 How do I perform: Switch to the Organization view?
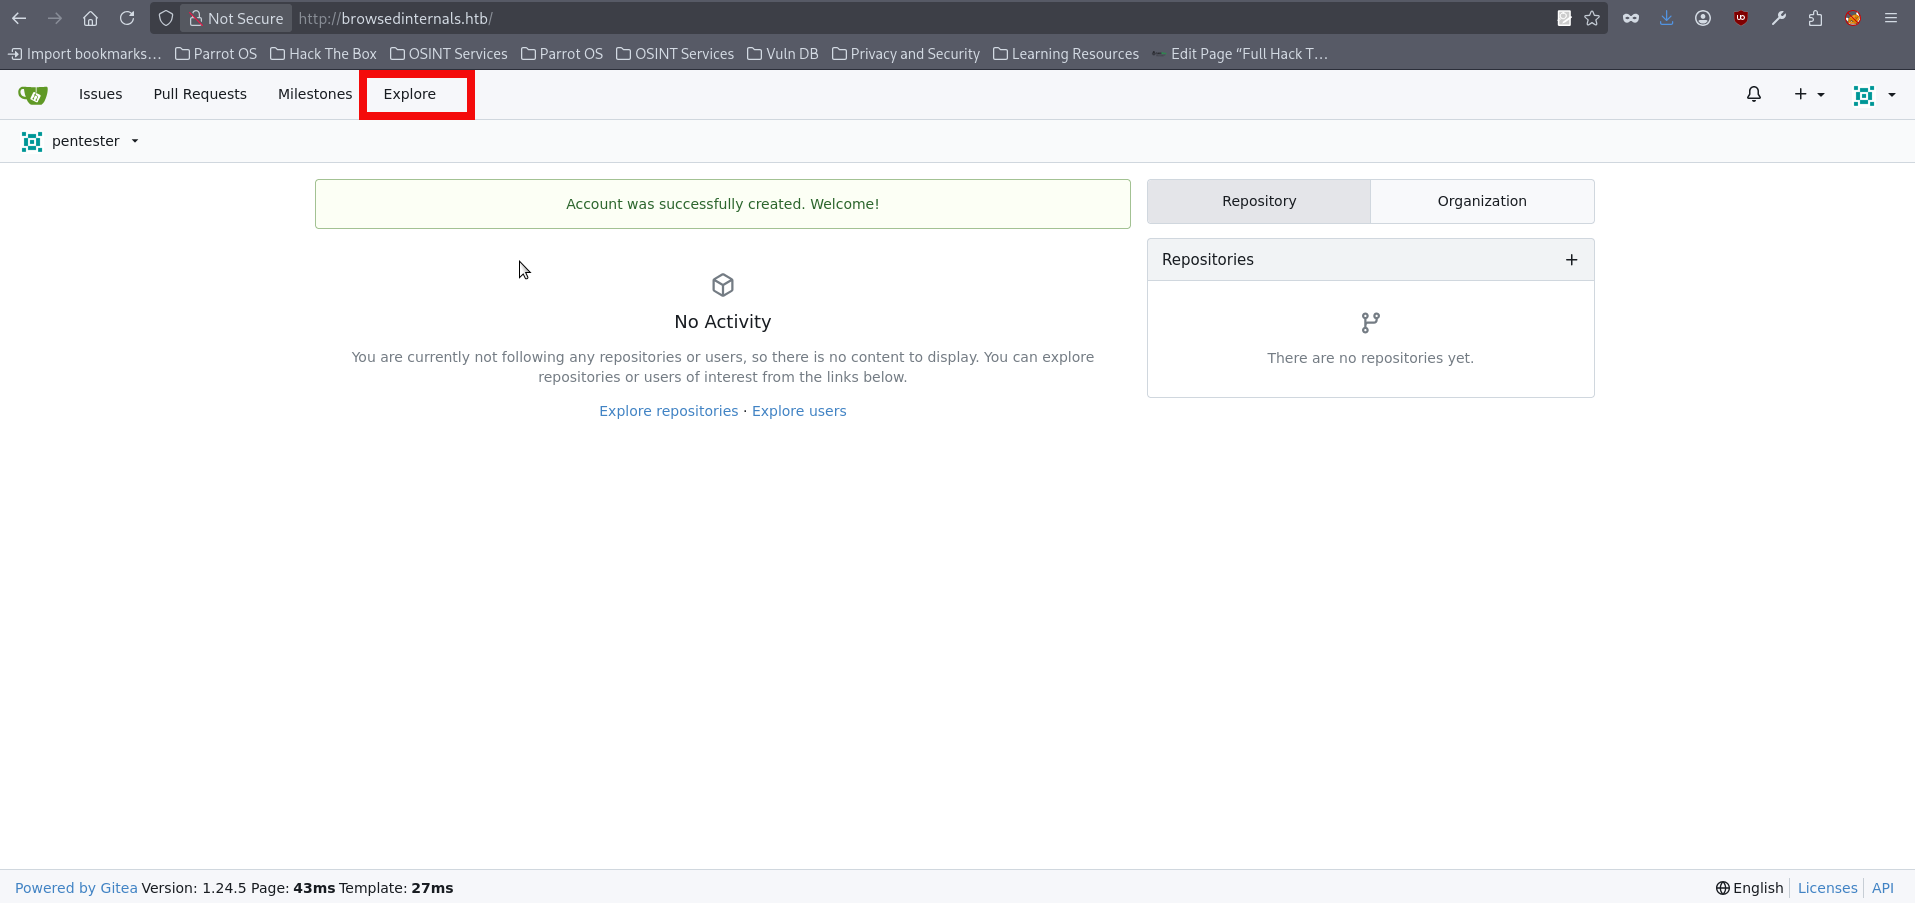1482,201
